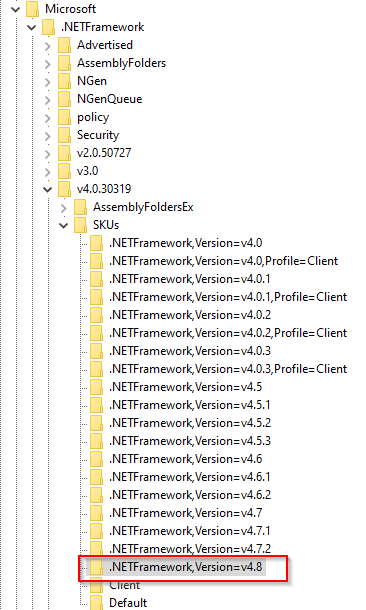This screenshot has height=610, width=366.
Task: Select the Default key under SKUs
Action: click(128, 603)
